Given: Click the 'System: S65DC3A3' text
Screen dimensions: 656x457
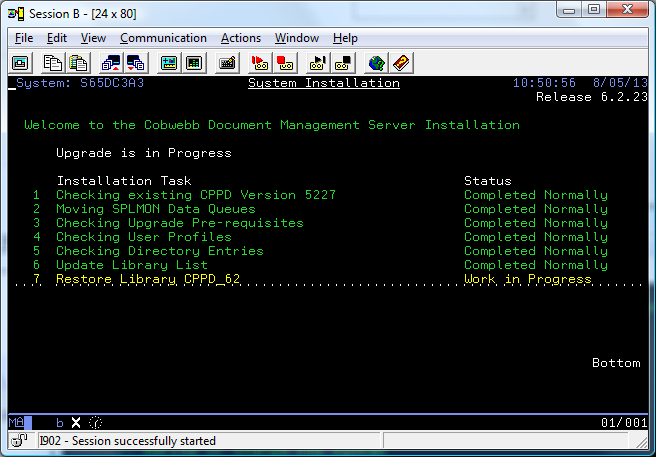Looking at the screenshot, I should coord(80,83).
